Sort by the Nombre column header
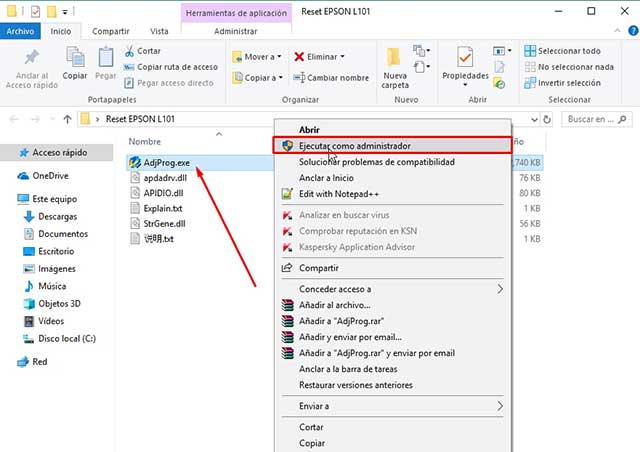The width and height of the screenshot is (640, 452). pyautogui.click(x=144, y=142)
